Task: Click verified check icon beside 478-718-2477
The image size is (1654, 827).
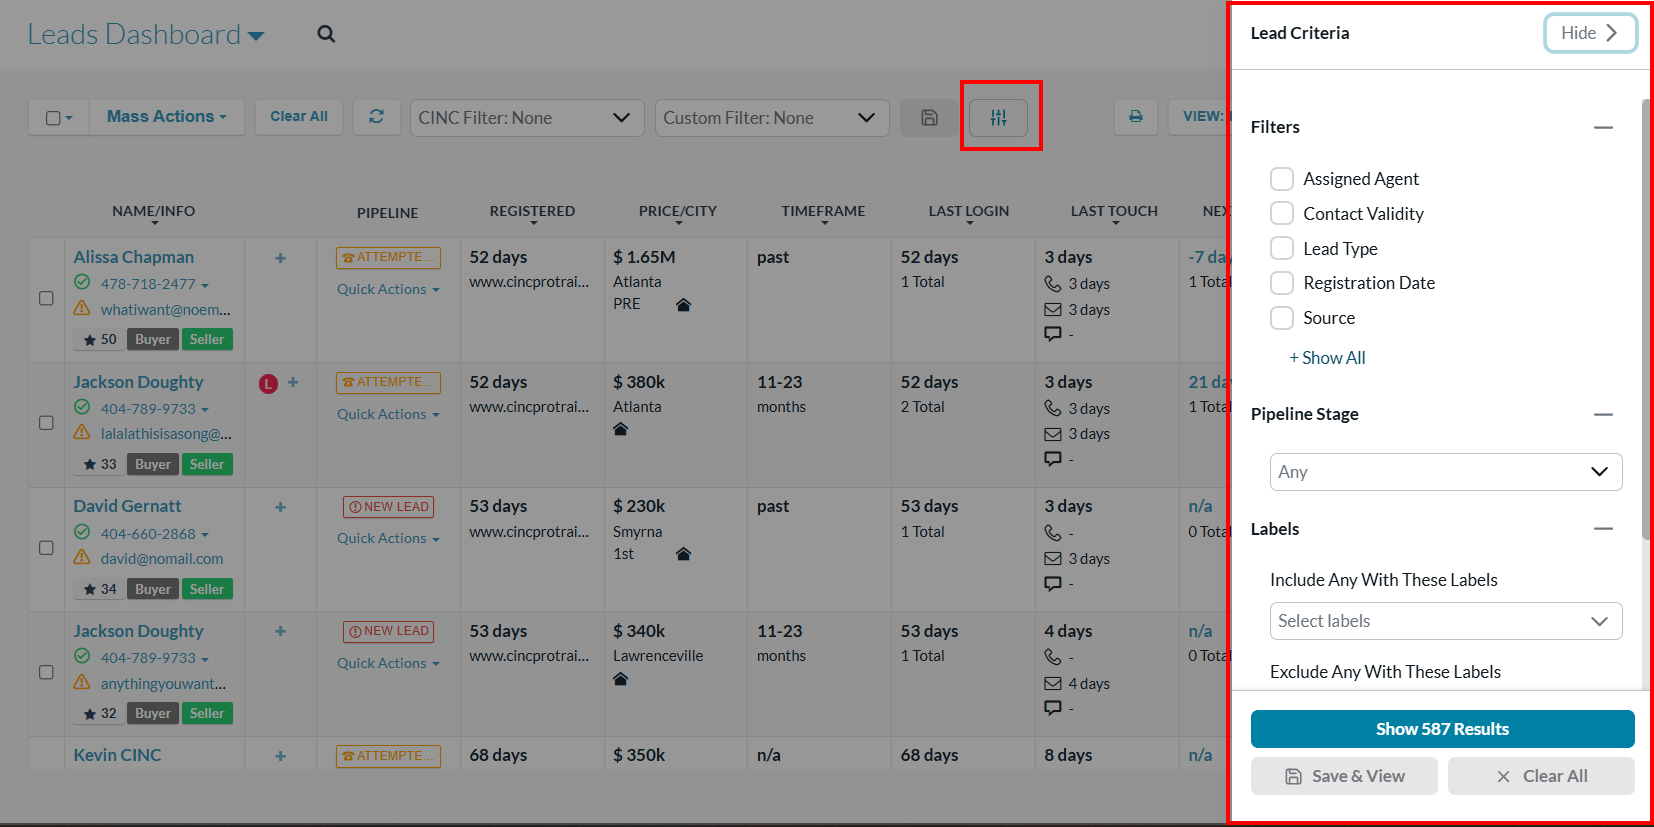Action: (x=83, y=283)
